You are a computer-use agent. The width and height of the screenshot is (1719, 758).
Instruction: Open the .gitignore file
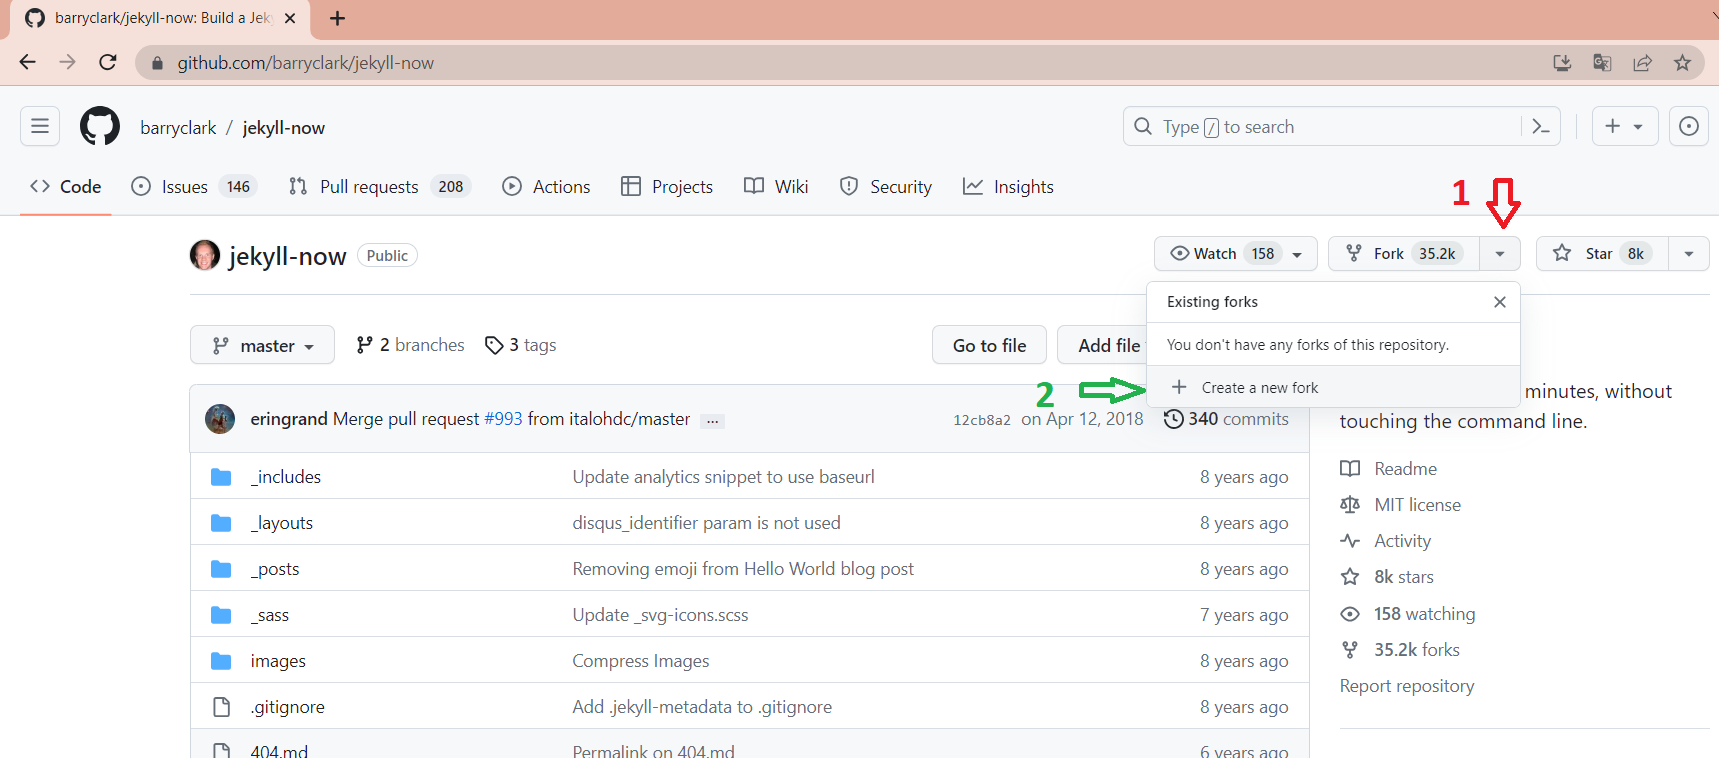pos(288,707)
